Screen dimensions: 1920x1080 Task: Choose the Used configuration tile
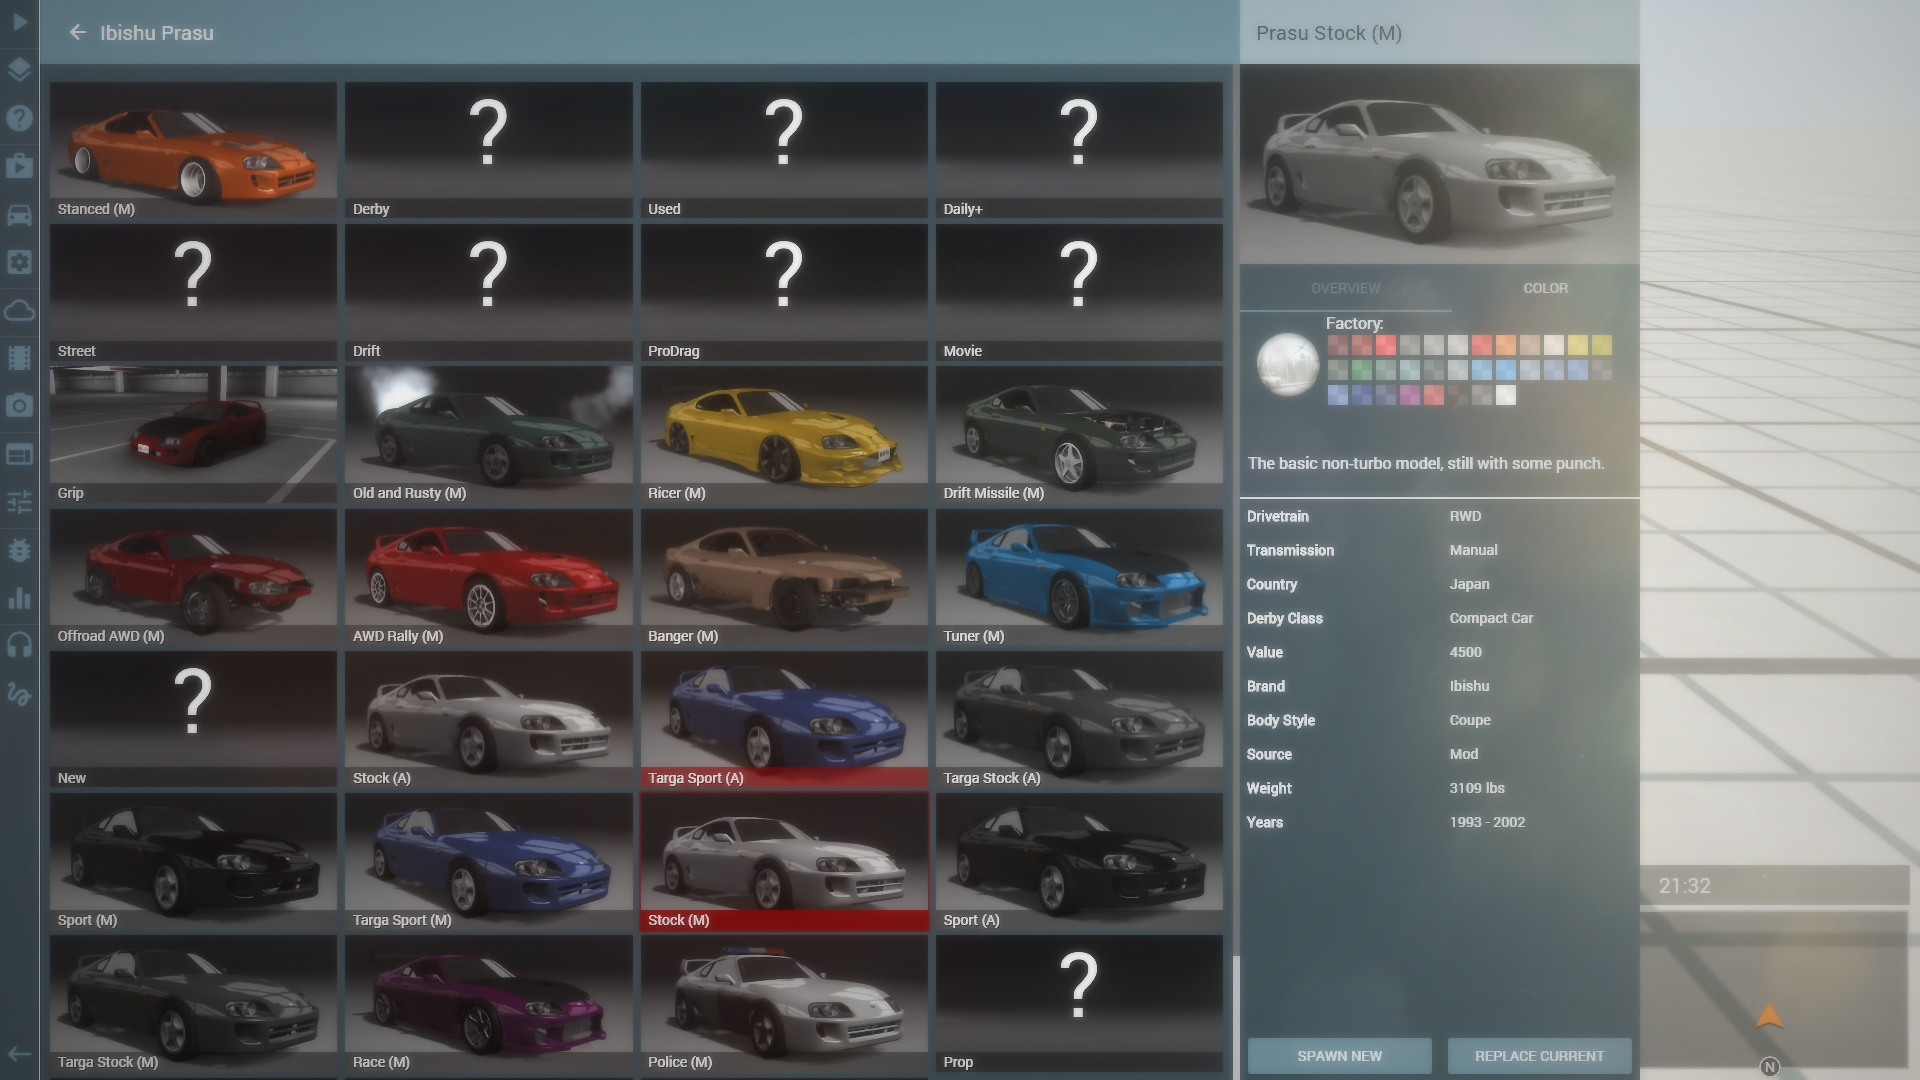(x=784, y=150)
